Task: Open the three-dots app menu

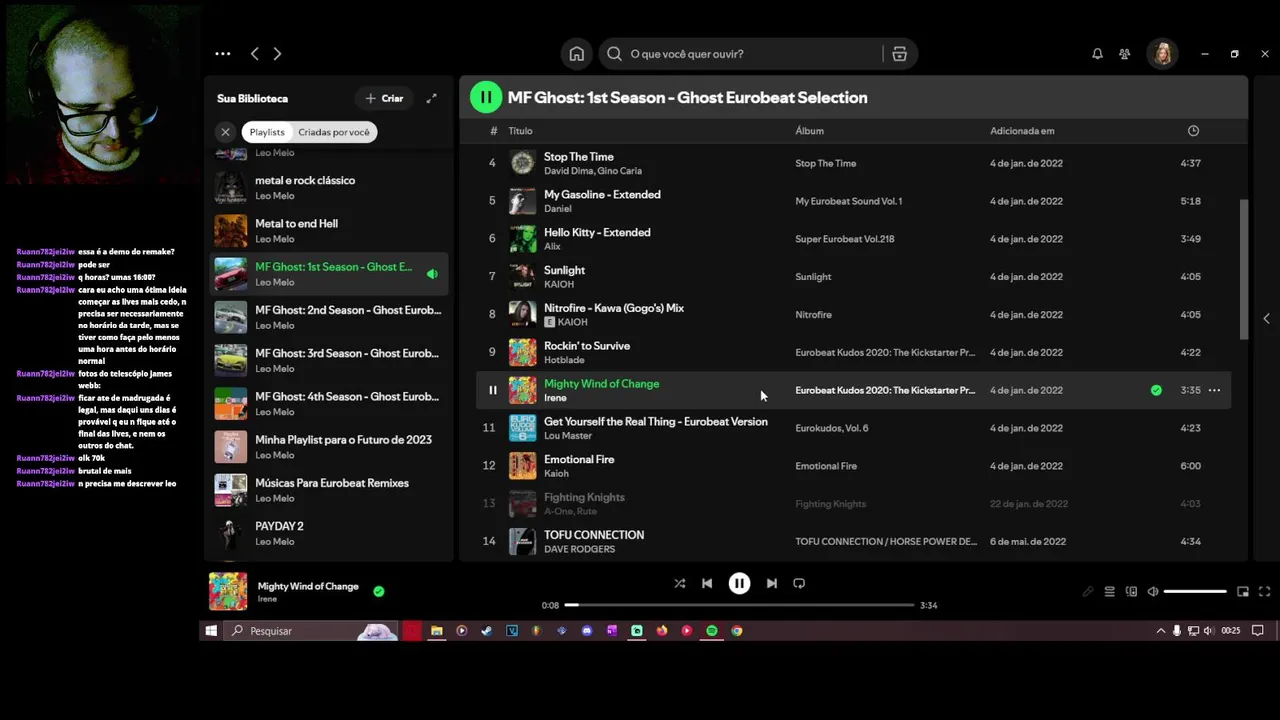Action: click(223, 54)
